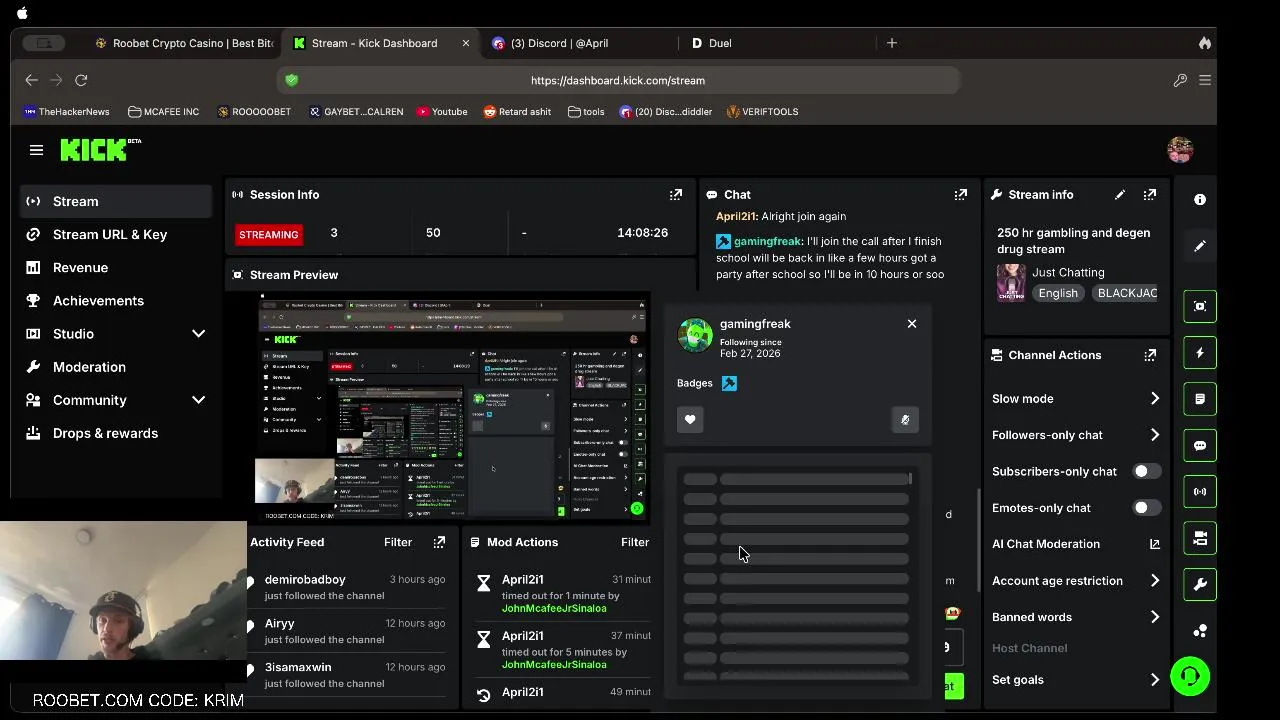Click demirobadboy in the Activity Feed
Viewport: 1280px width, 720px height.
305,580
